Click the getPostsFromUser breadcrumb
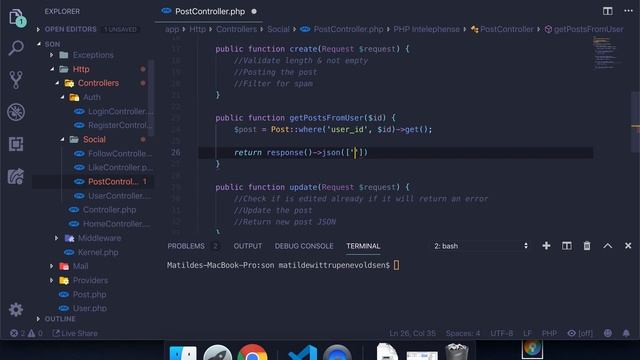The width and height of the screenshot is (640, 360). tap(588, 29)
